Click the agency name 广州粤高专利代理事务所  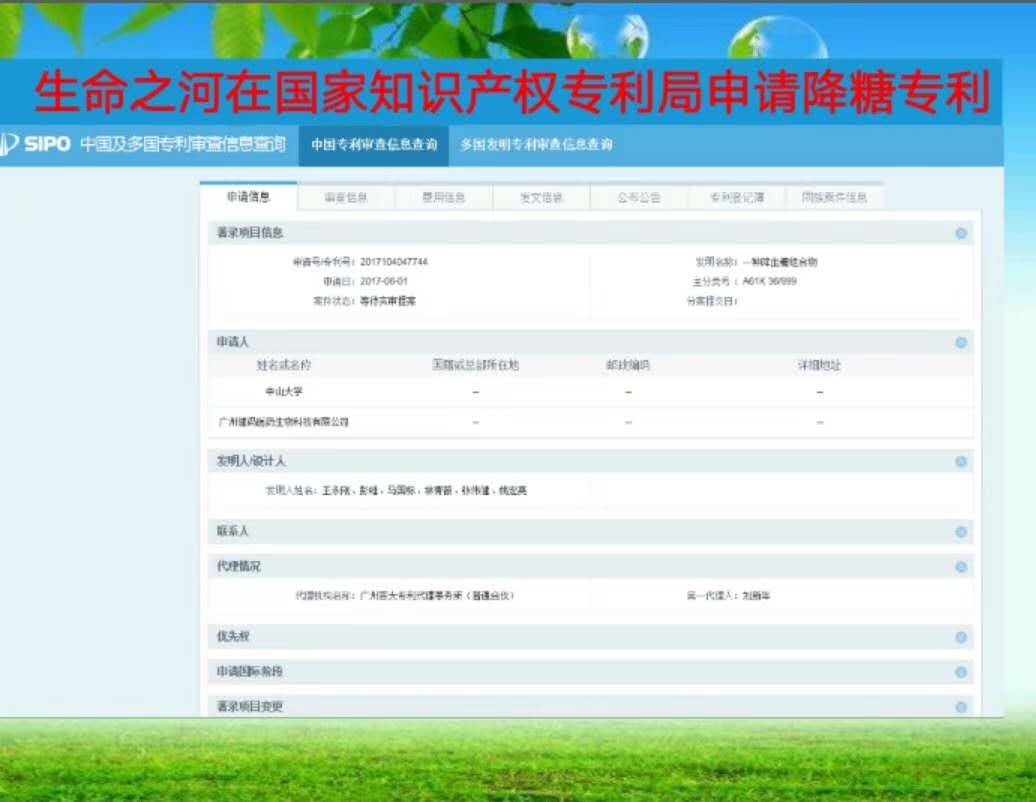pos(437,595)
